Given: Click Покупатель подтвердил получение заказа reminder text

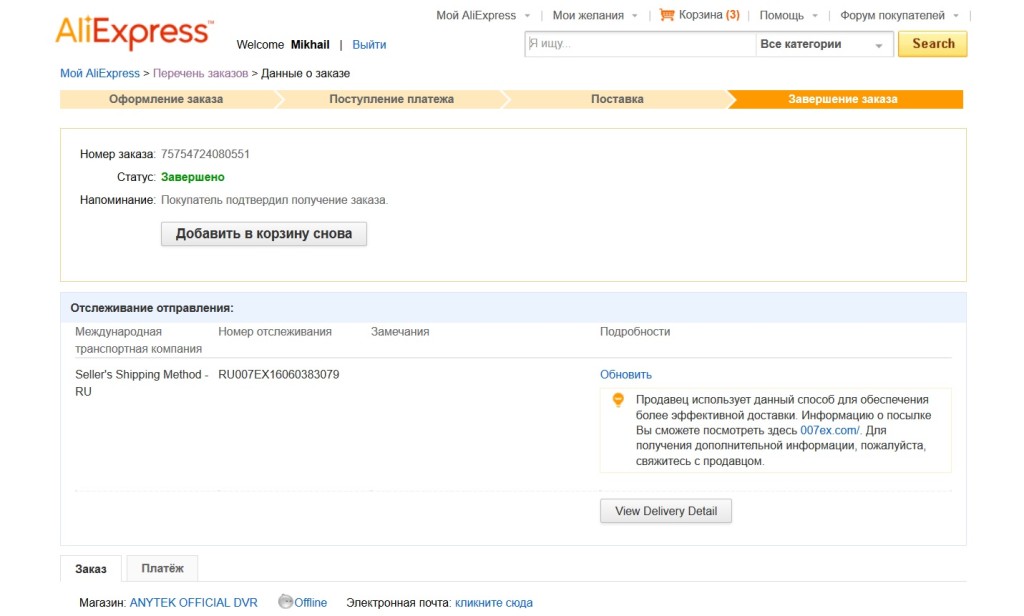Looking at the screenshot, I should click(x=274, y=200).
